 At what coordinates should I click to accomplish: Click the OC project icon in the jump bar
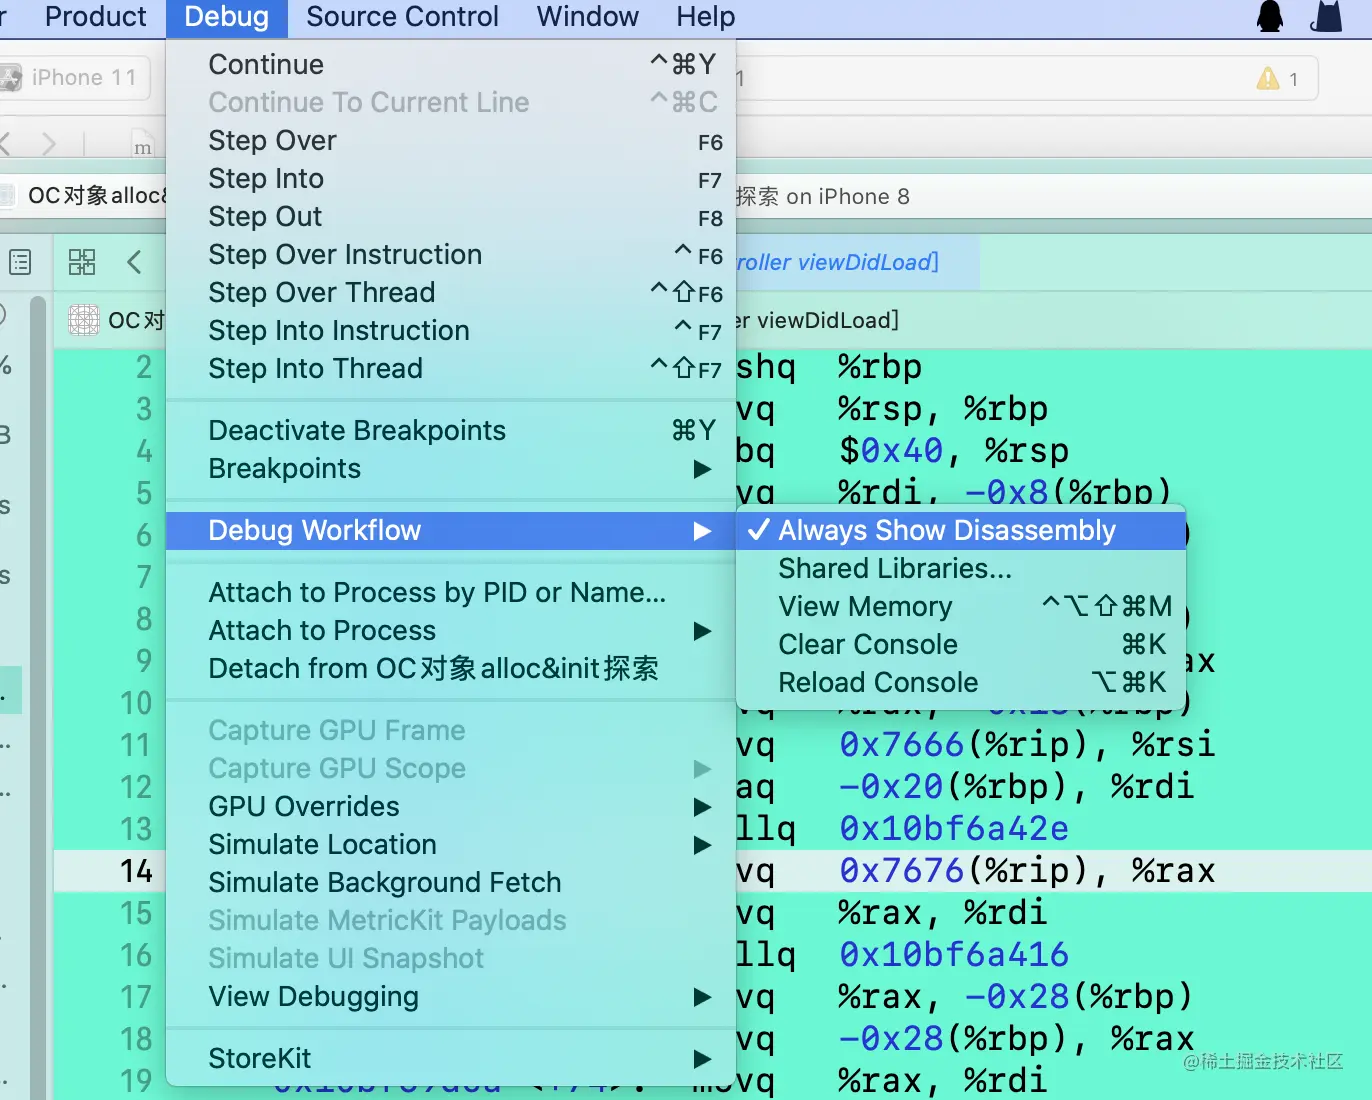[x=84, y=320]
